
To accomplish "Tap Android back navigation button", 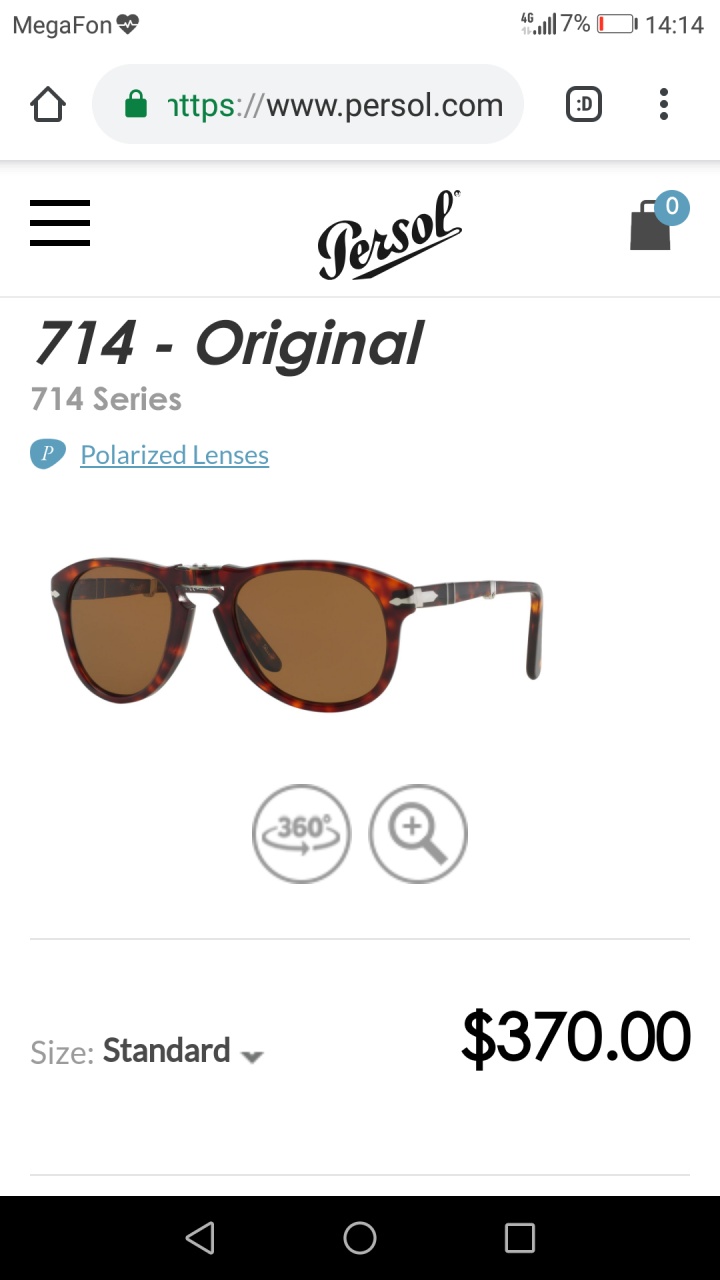I will tap(200, 1238).
